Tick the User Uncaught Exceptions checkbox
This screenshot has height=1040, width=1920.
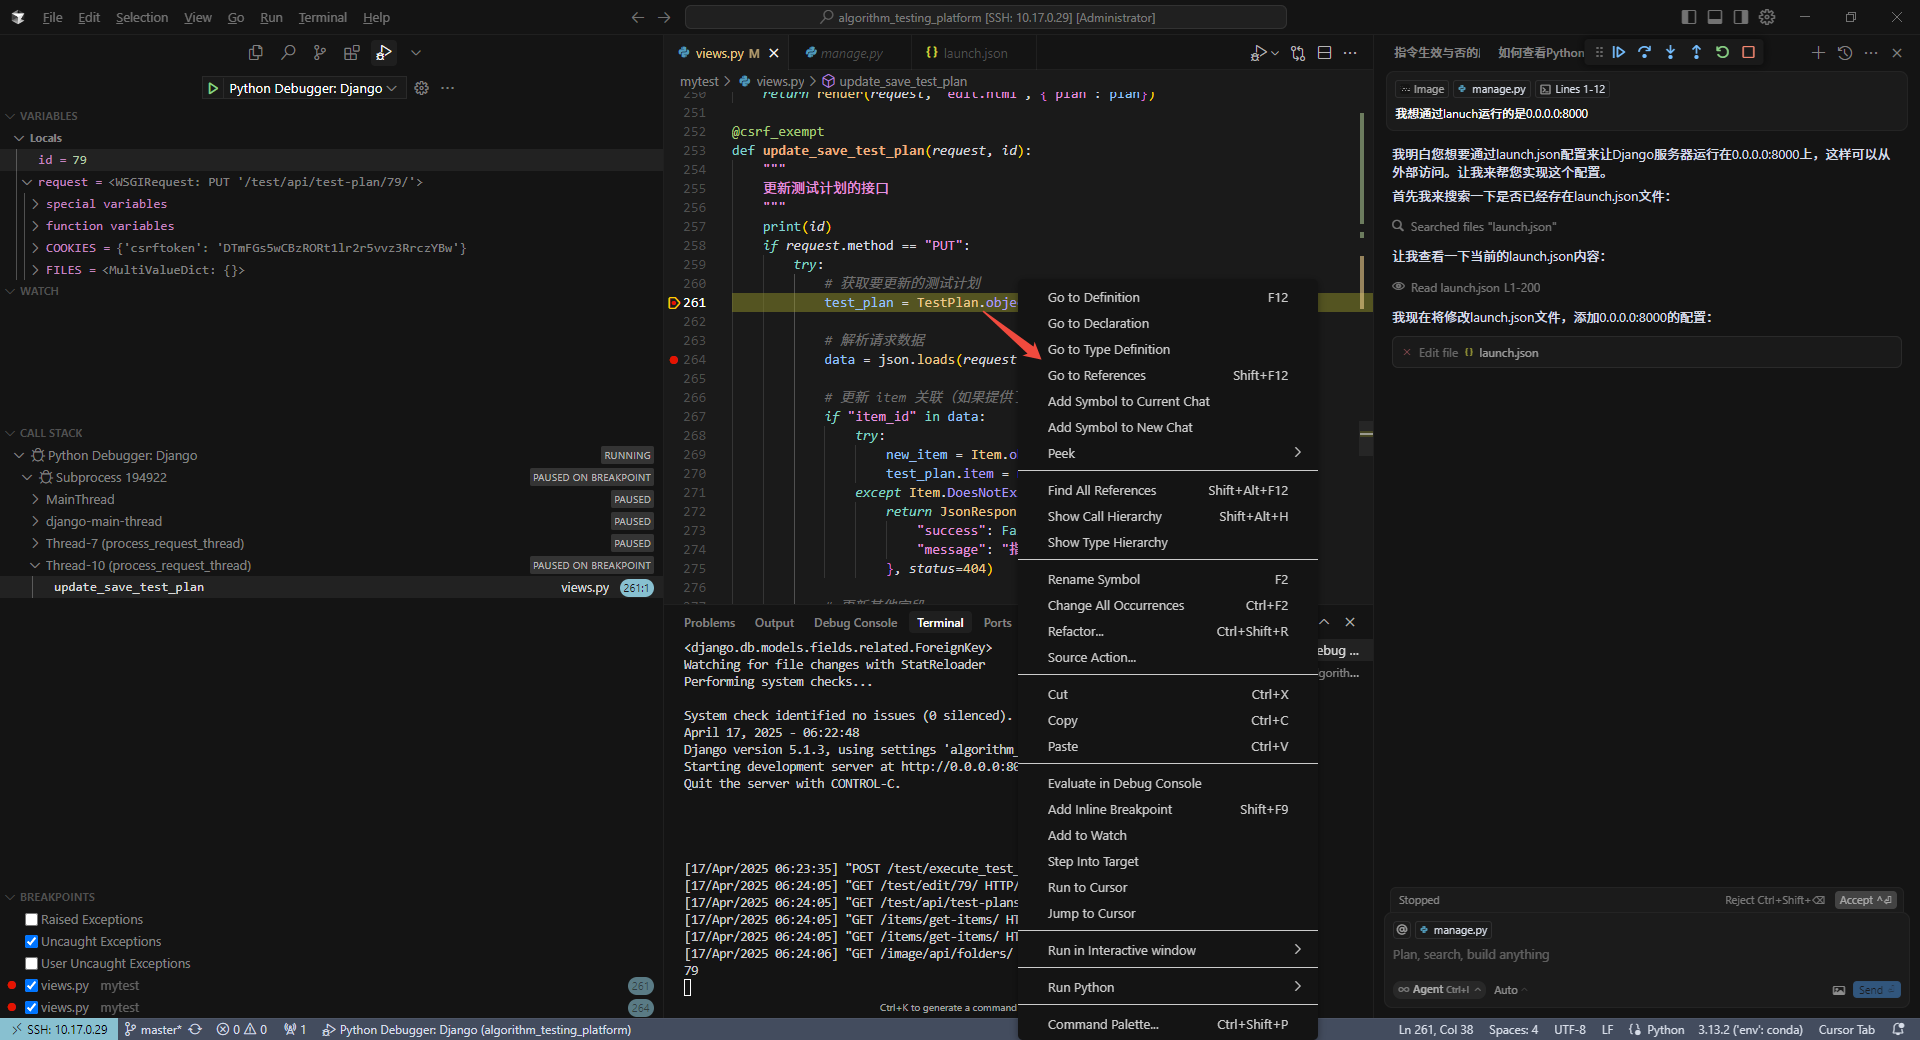pyautogui.click(x=32, y=964)
